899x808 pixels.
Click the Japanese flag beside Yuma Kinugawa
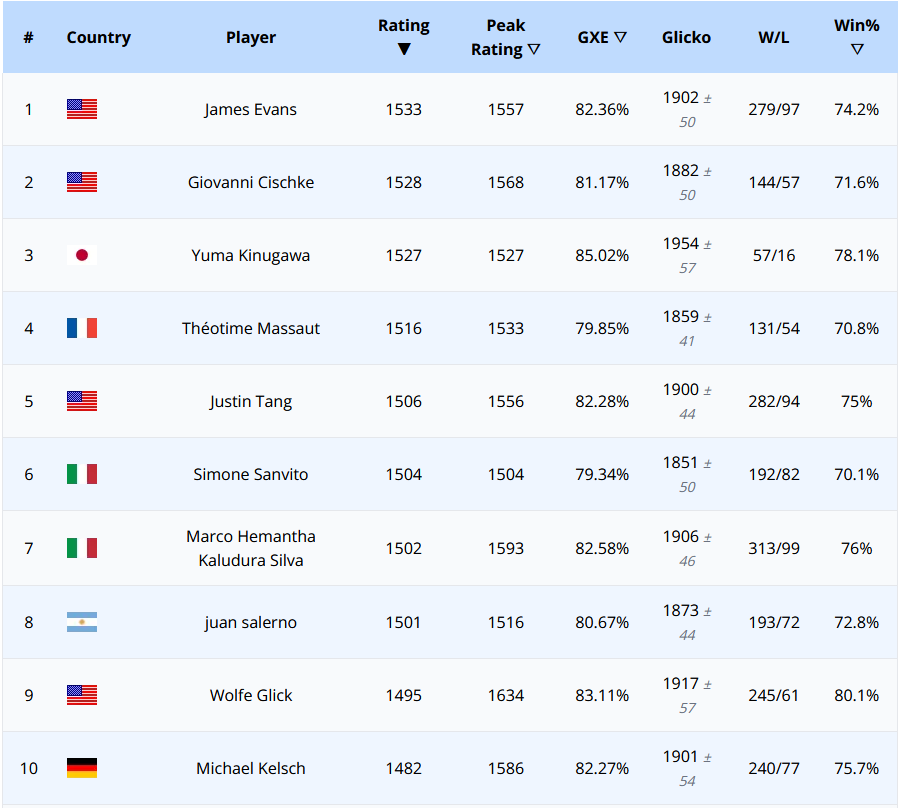pyautogui.click(x=81, y=254)
